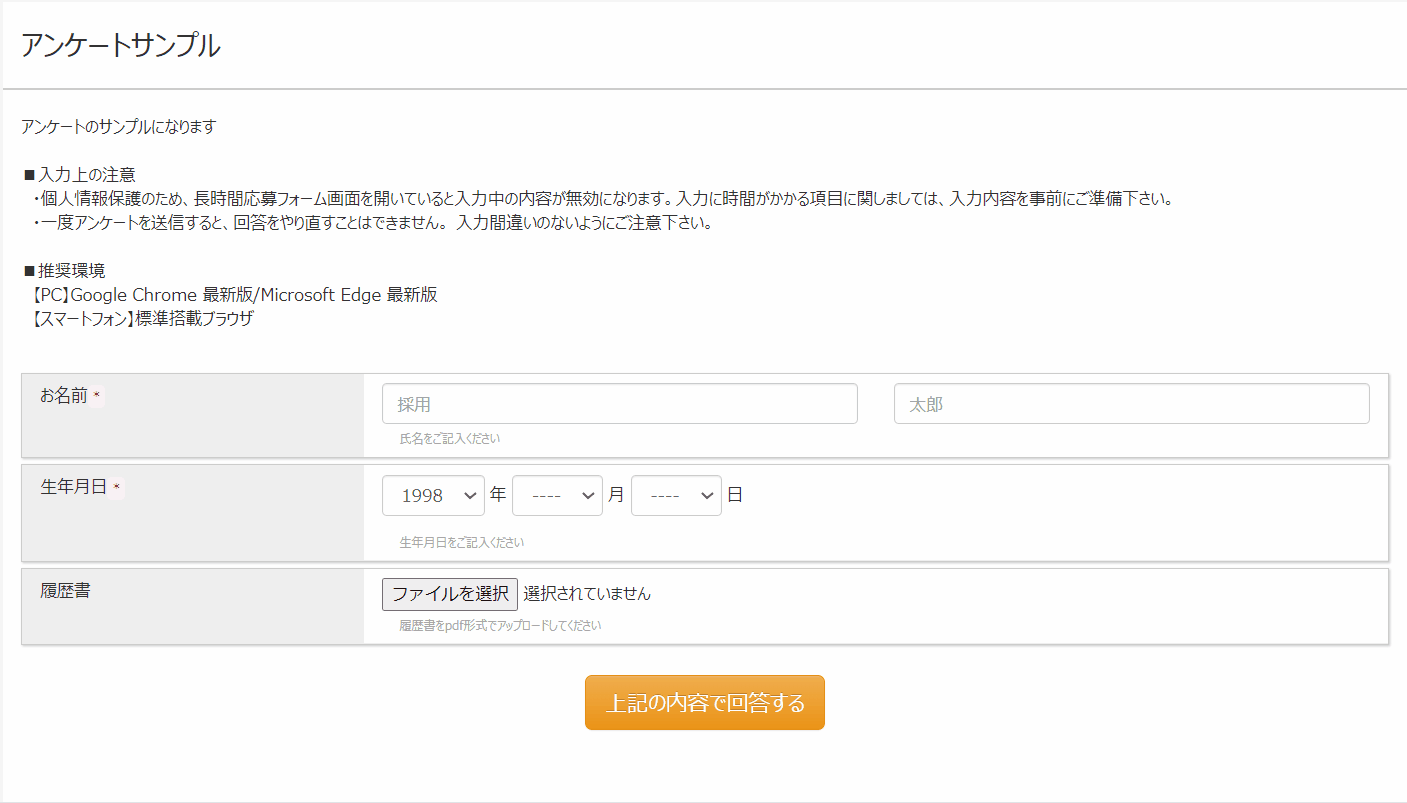Image resolution: width=1407 pixels, height=803 pixels.
Task: Click the ■推奨環境 section heading
Action: [63, 271]
